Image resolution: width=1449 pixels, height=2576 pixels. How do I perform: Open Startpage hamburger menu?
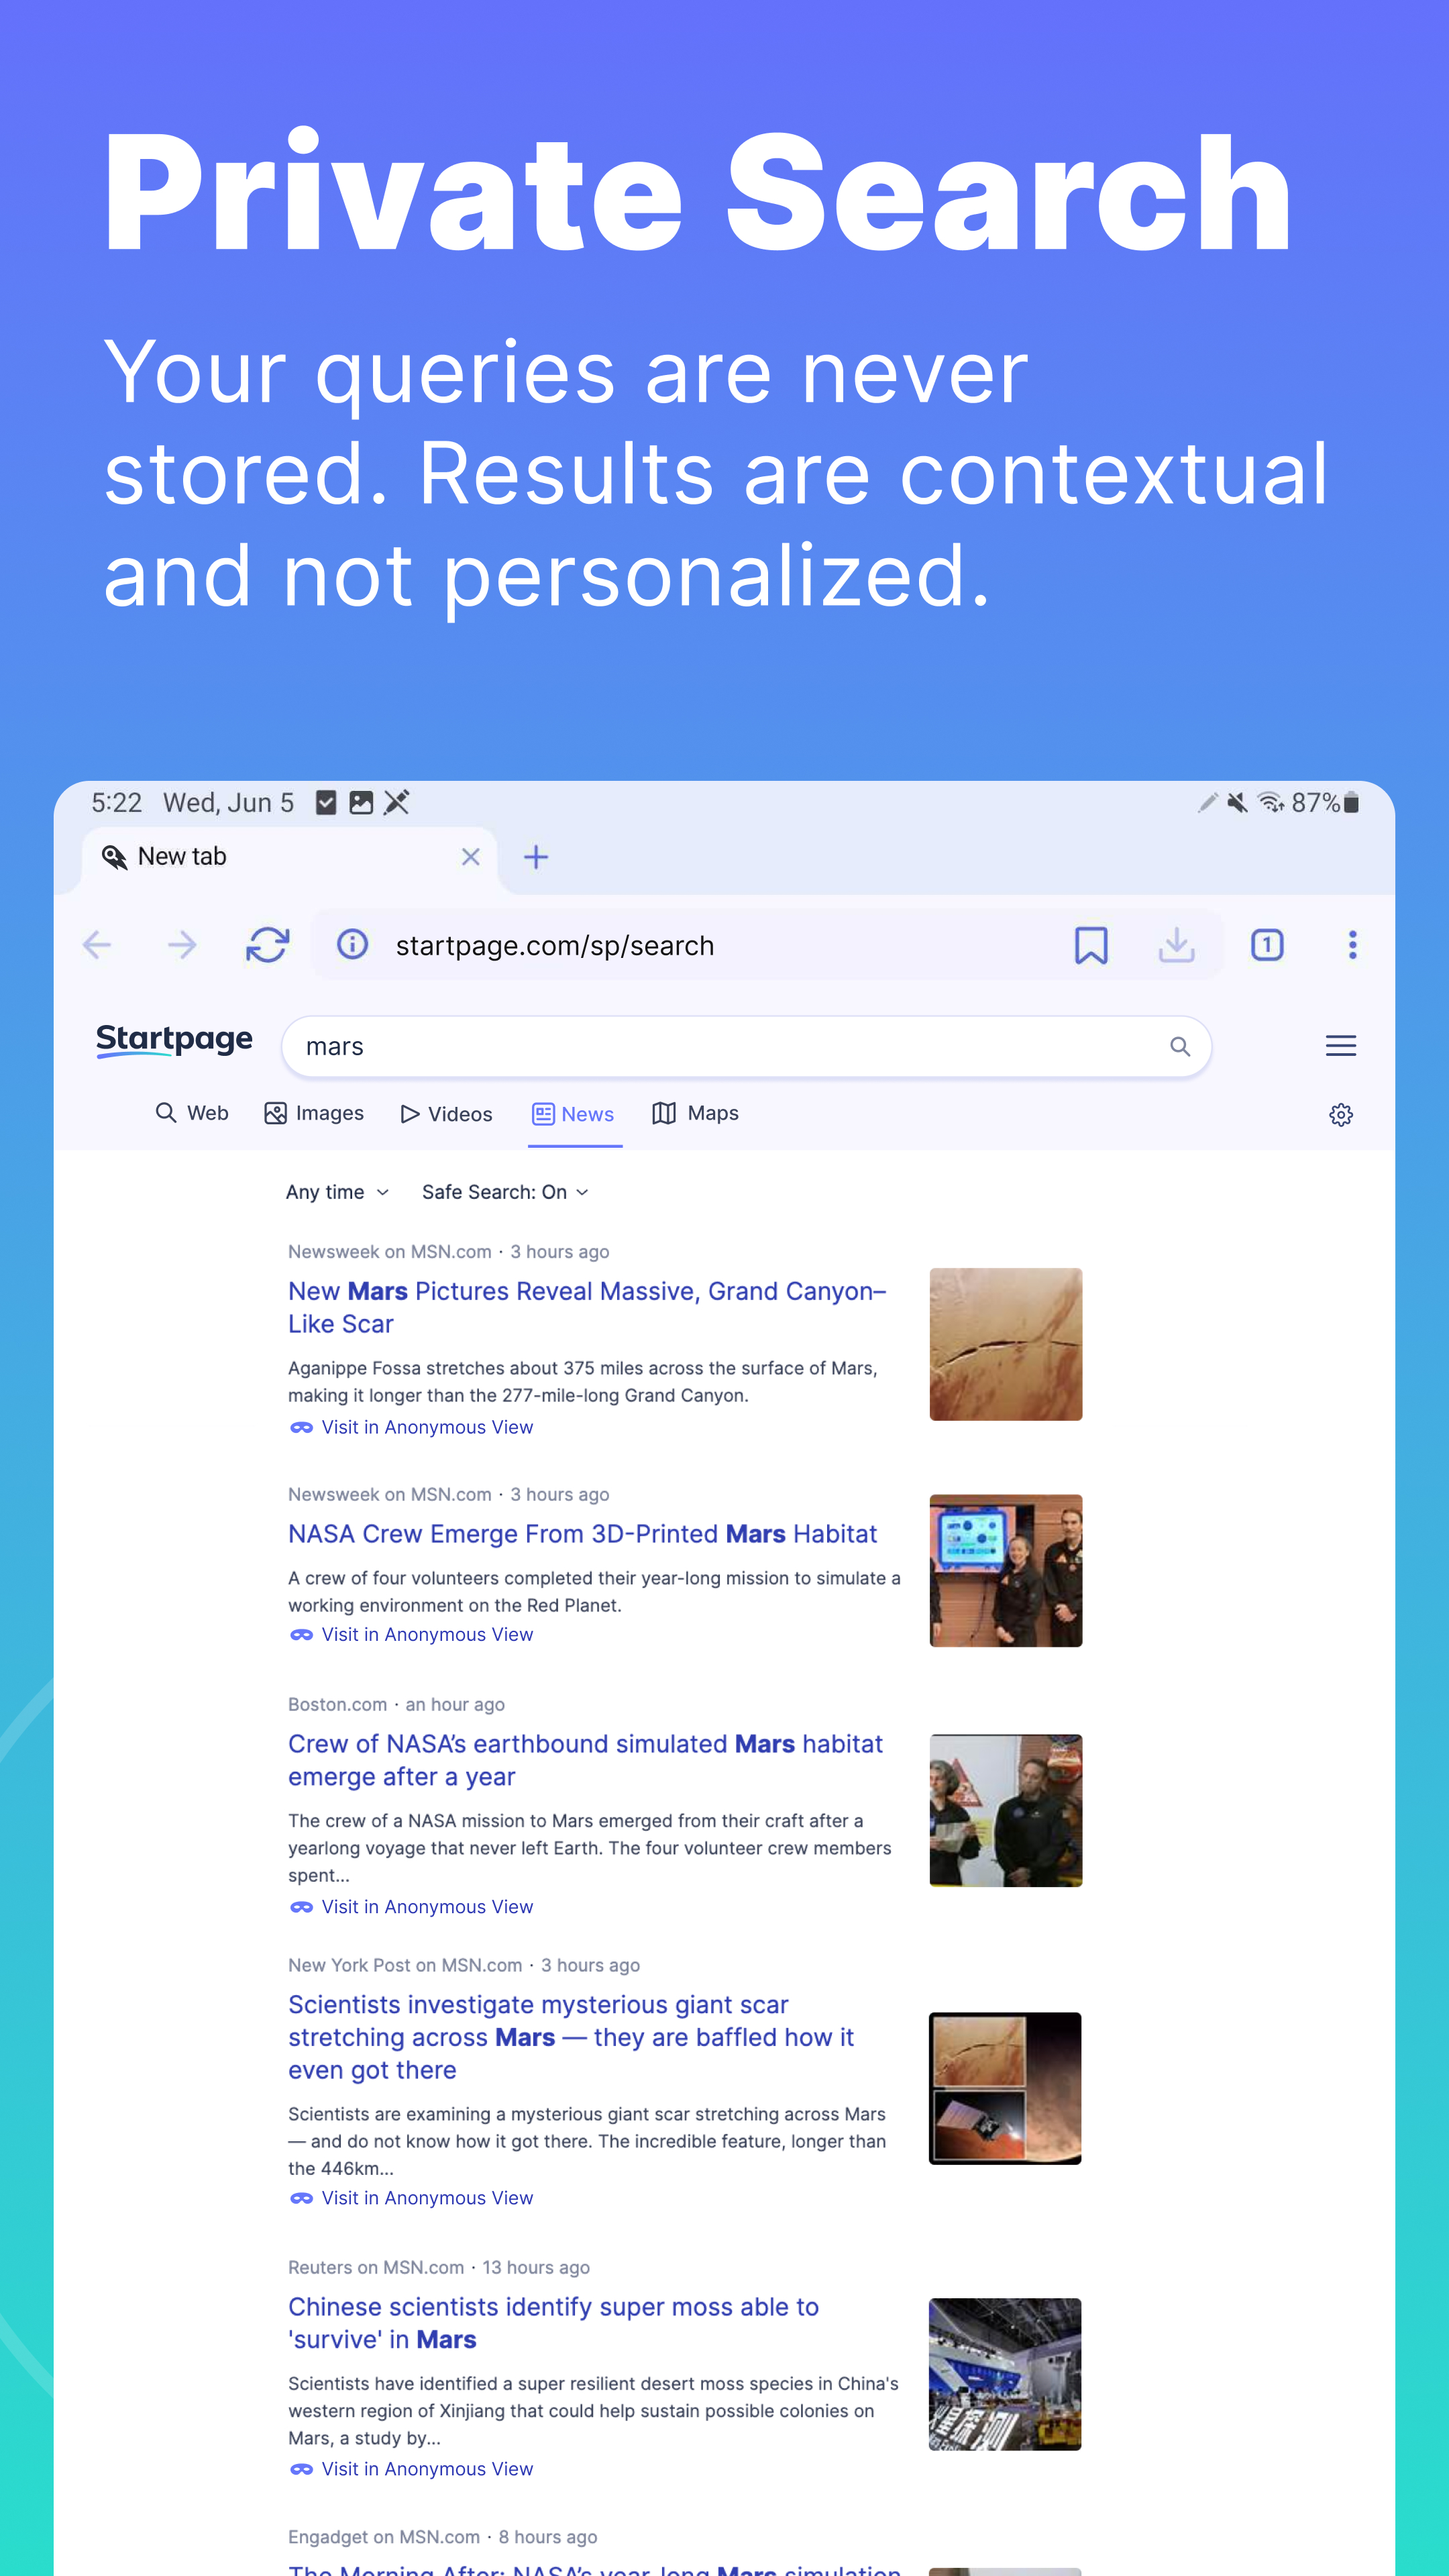(x=1340, y=1046)
